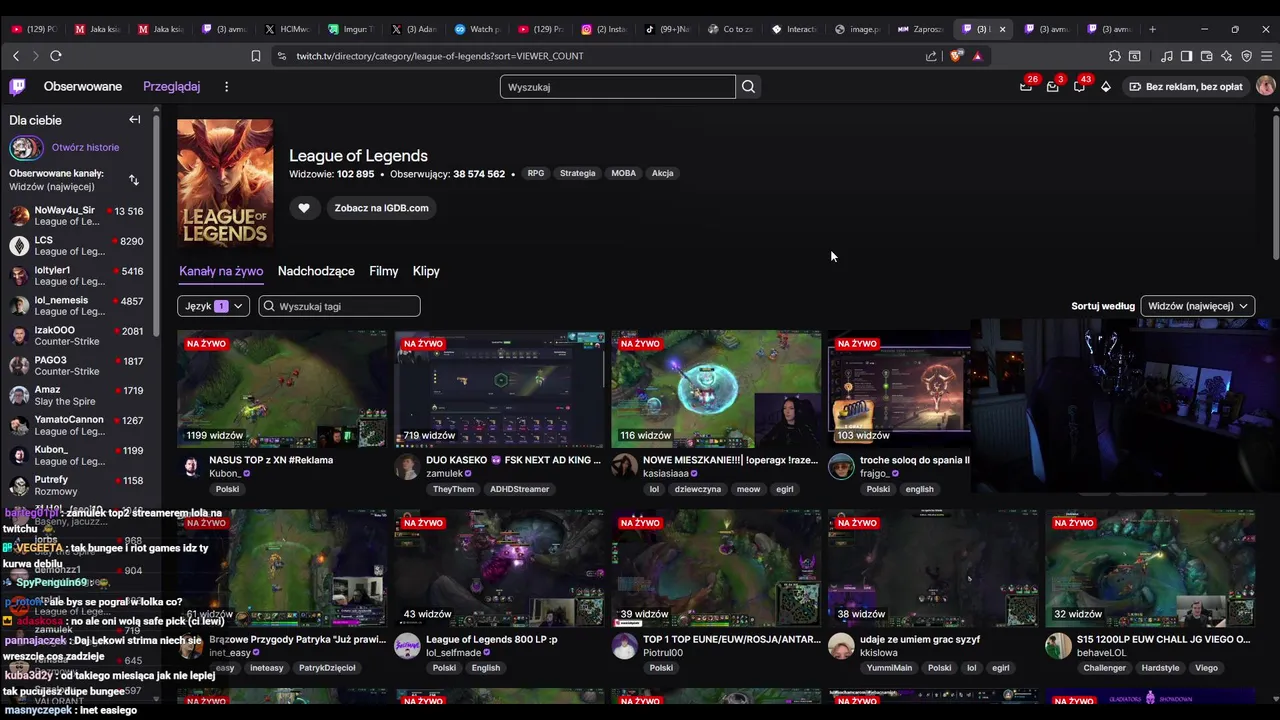Open Brave VPN shield icon
The image size is (1280, 720).
(1246, 56)
